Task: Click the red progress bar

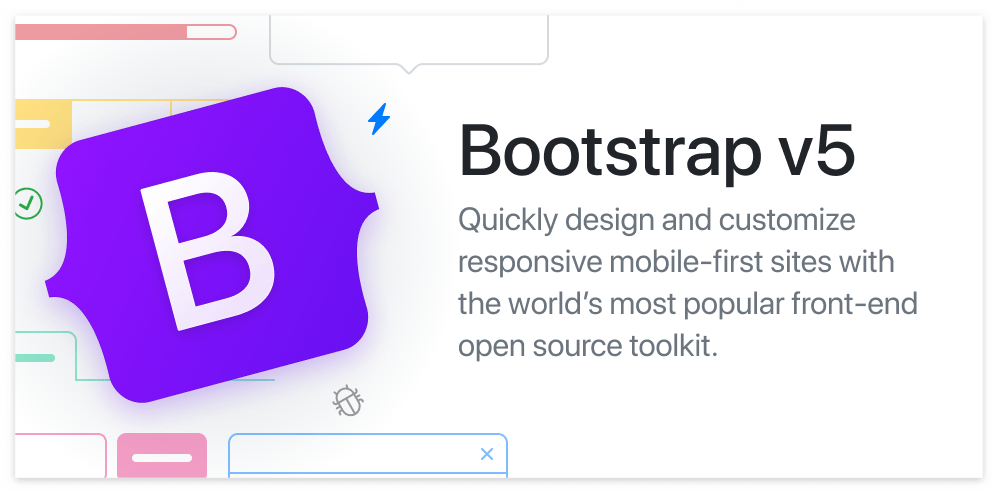Action: click(125, 32)
